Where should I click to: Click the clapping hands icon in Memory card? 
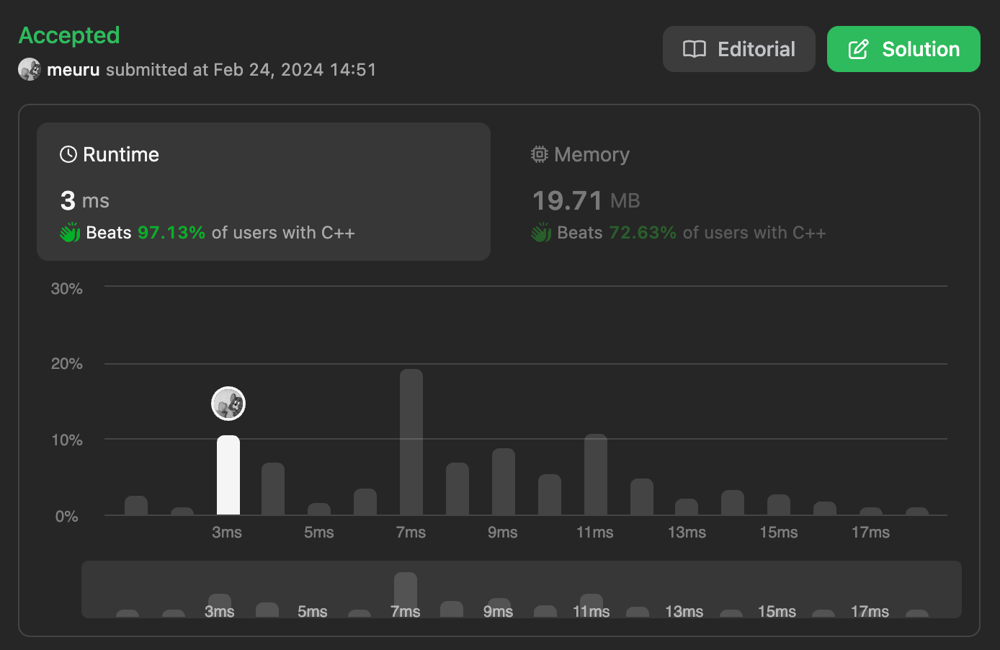point(541,233)
